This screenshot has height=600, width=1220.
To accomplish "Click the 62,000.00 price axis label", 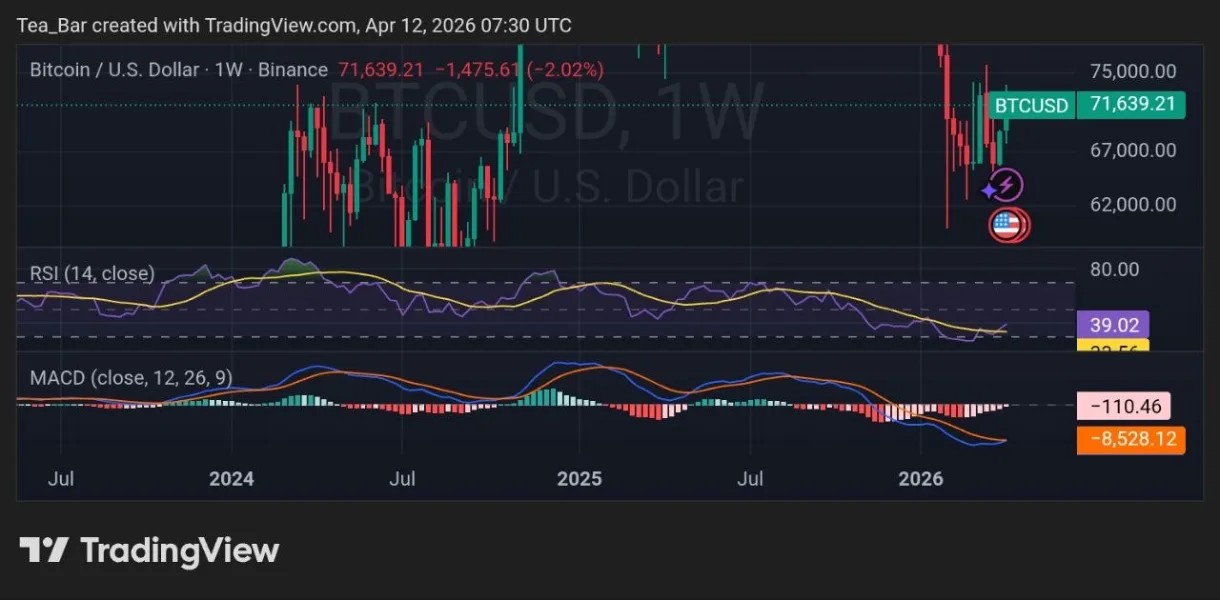I will pos(1133,204).
